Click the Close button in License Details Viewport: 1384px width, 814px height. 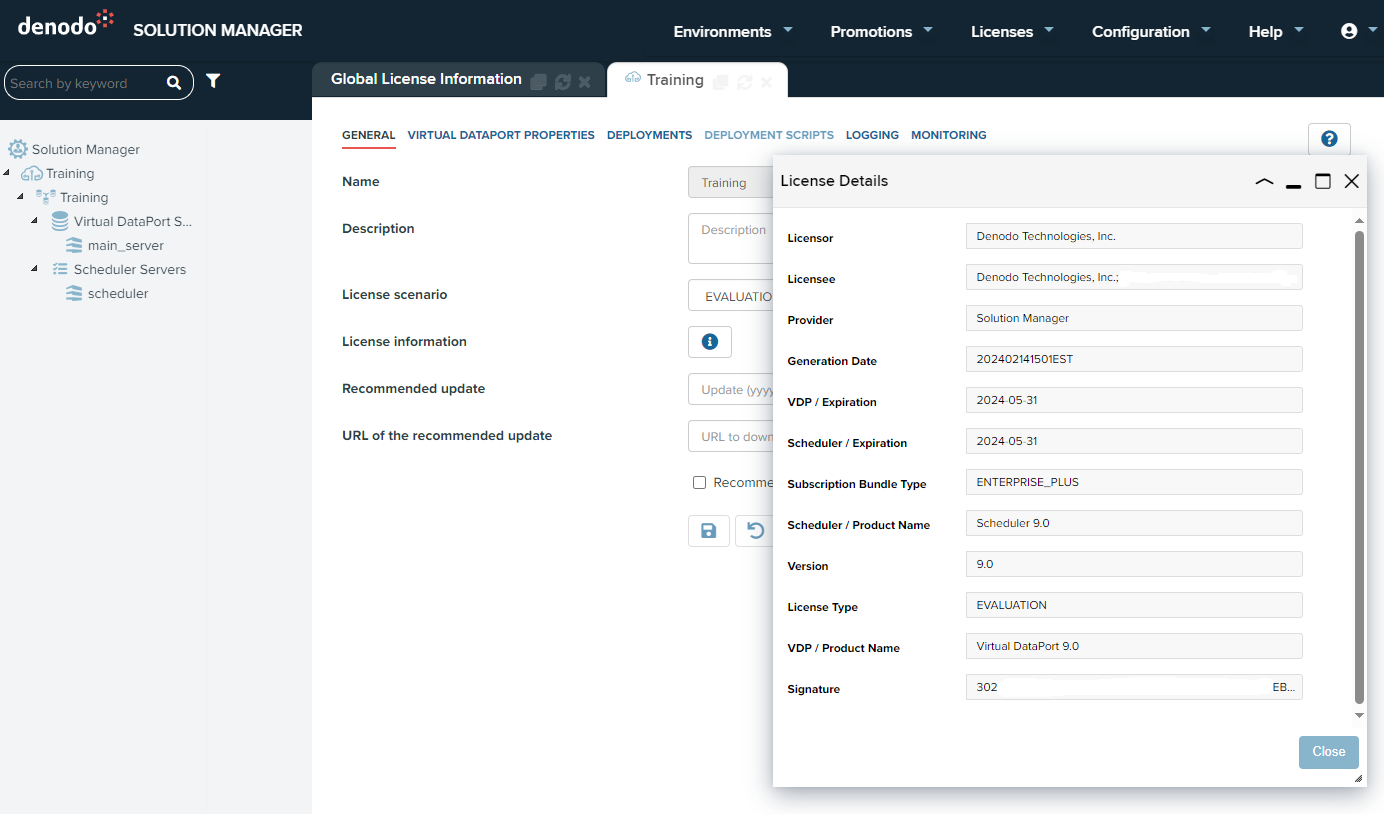click(x=1329, y=752)
